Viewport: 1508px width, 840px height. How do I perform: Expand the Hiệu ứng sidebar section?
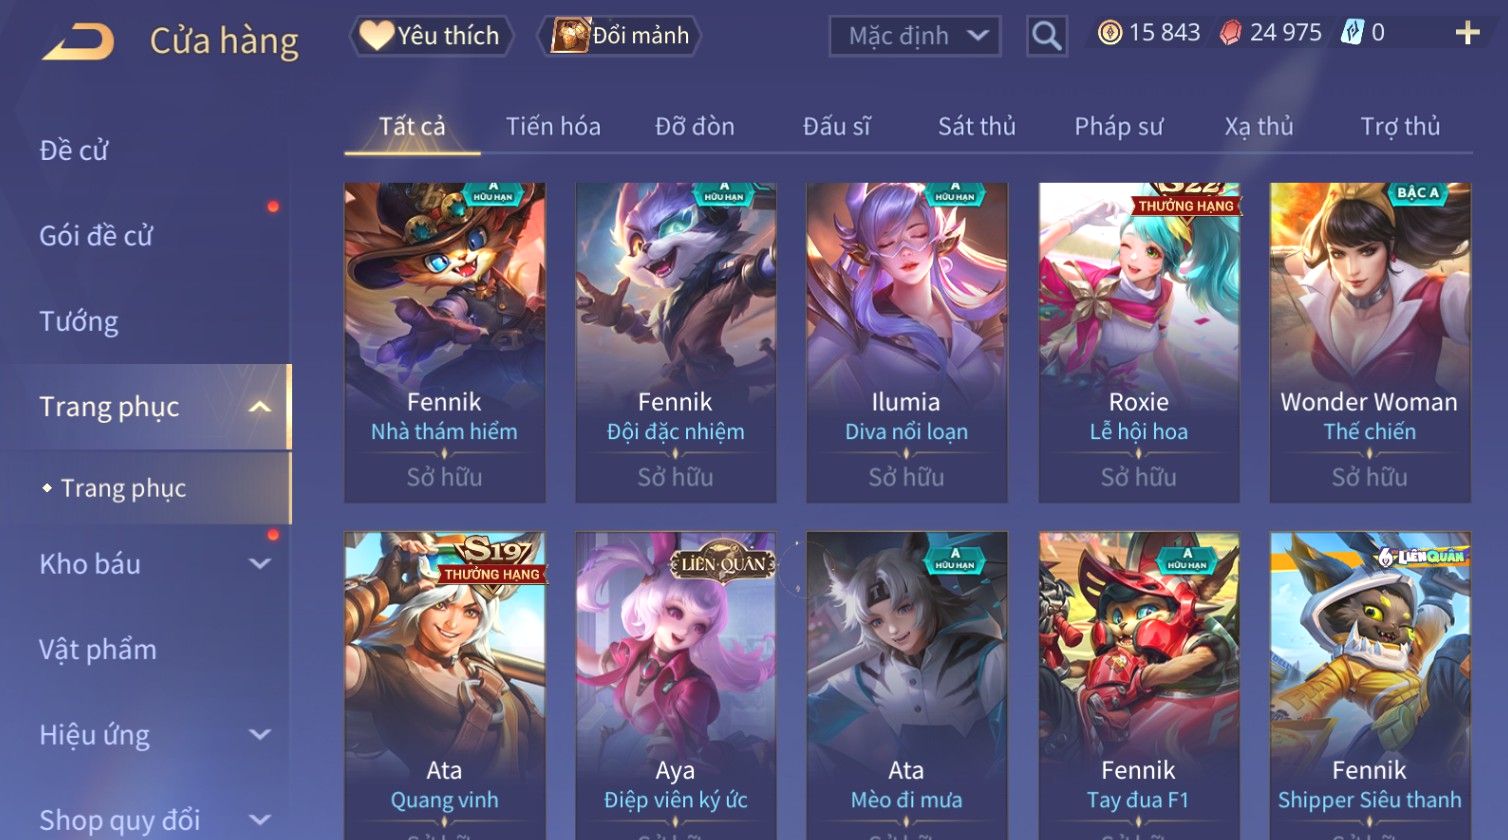coord(260,735)
